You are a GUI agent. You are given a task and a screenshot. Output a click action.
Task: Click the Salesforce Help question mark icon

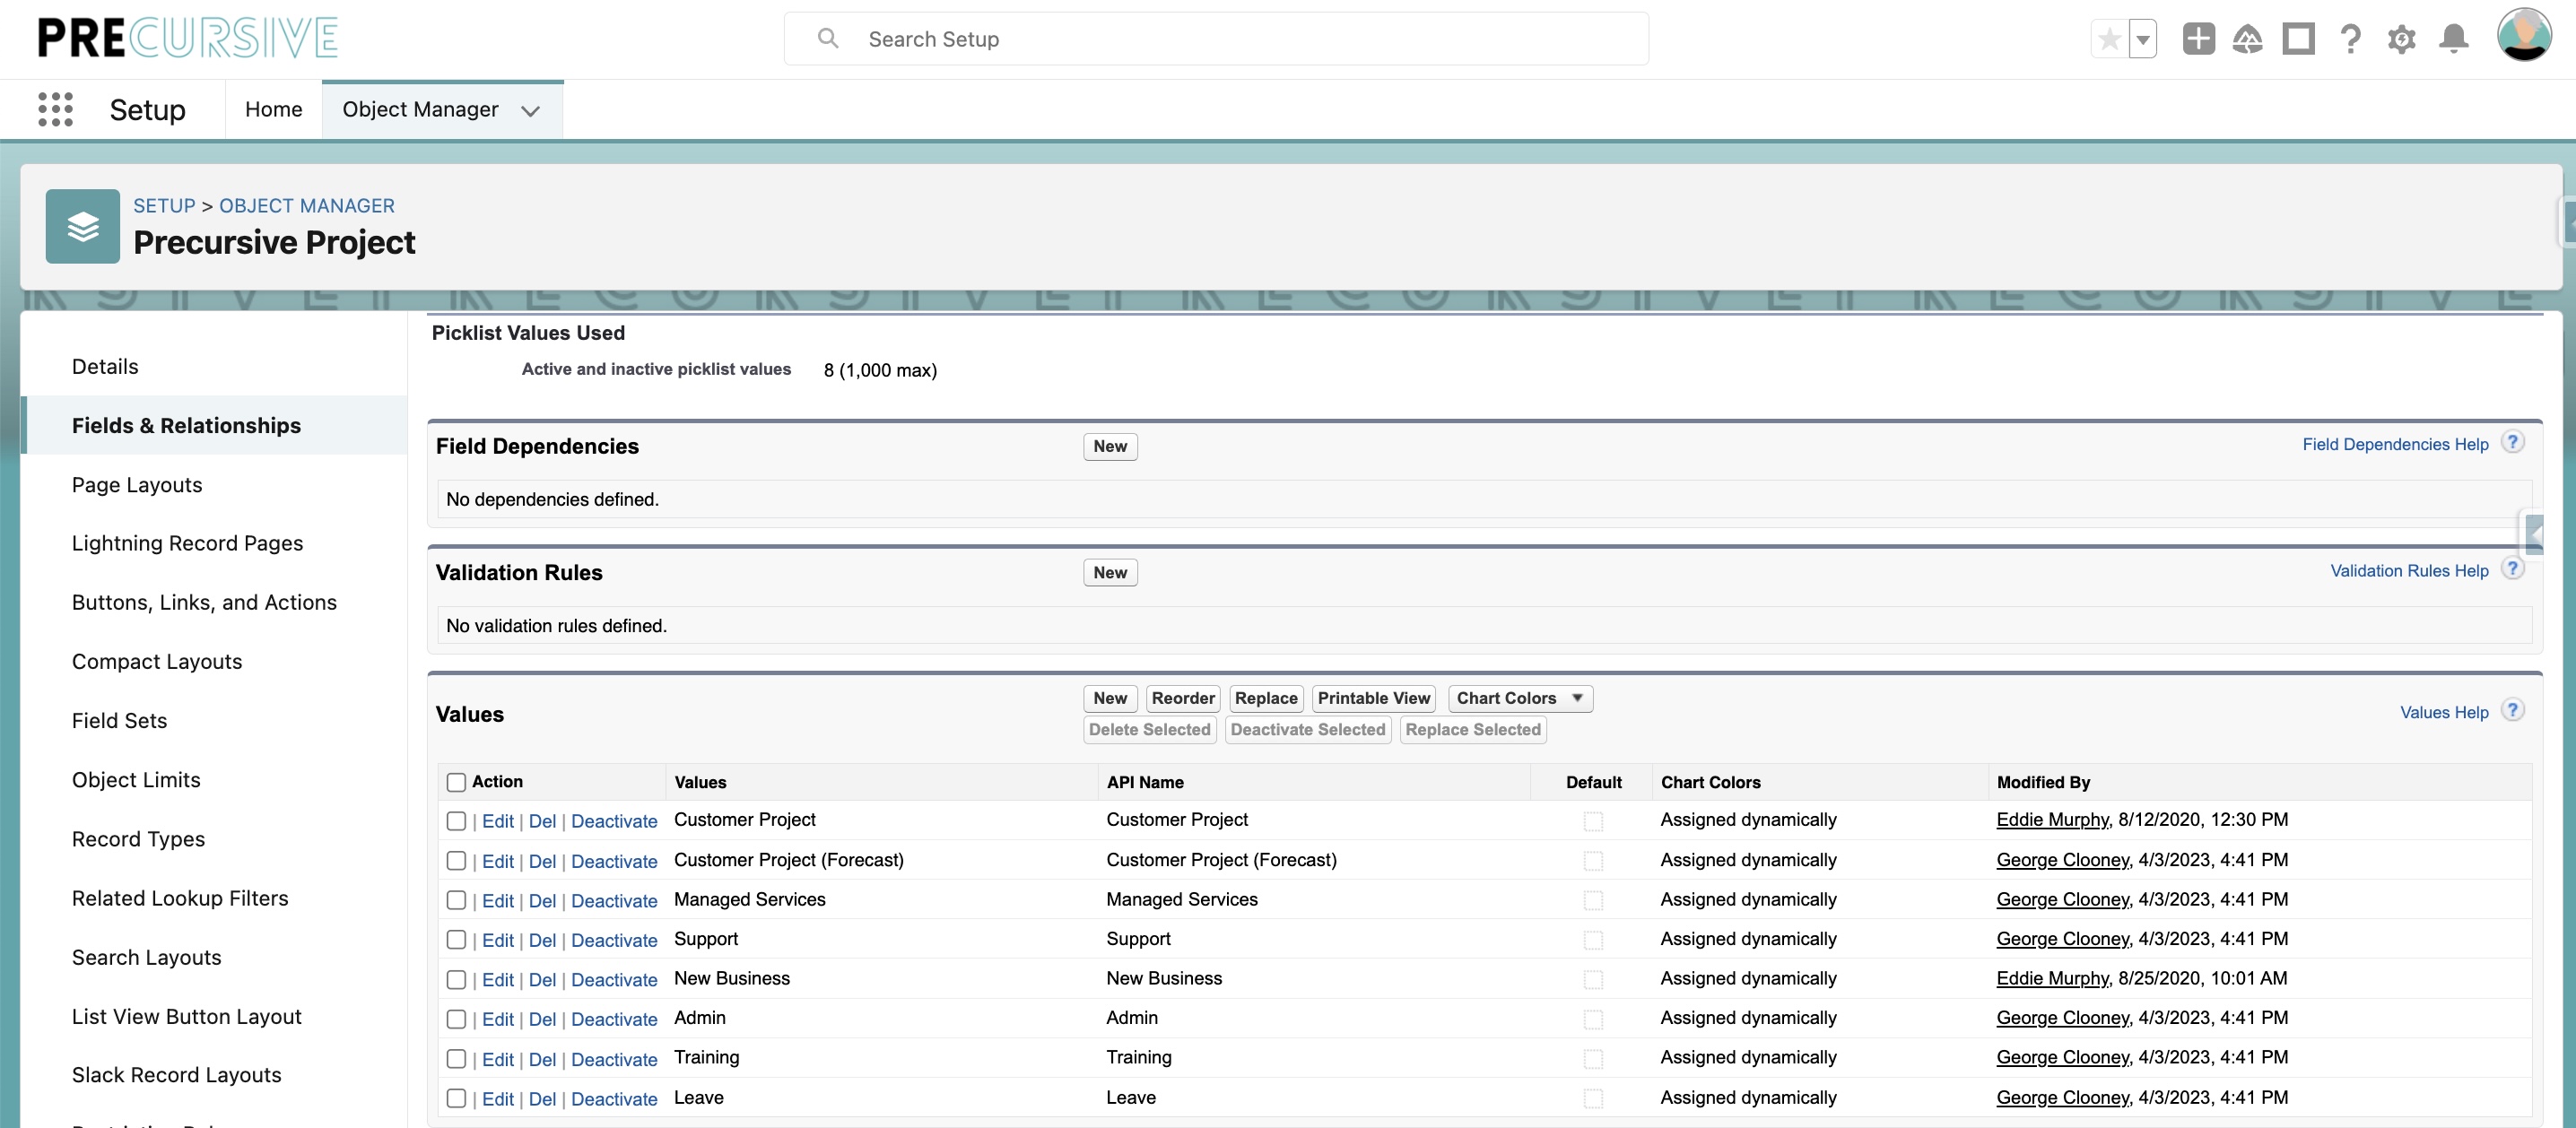pyautogui.click(x=2350, y=39)
